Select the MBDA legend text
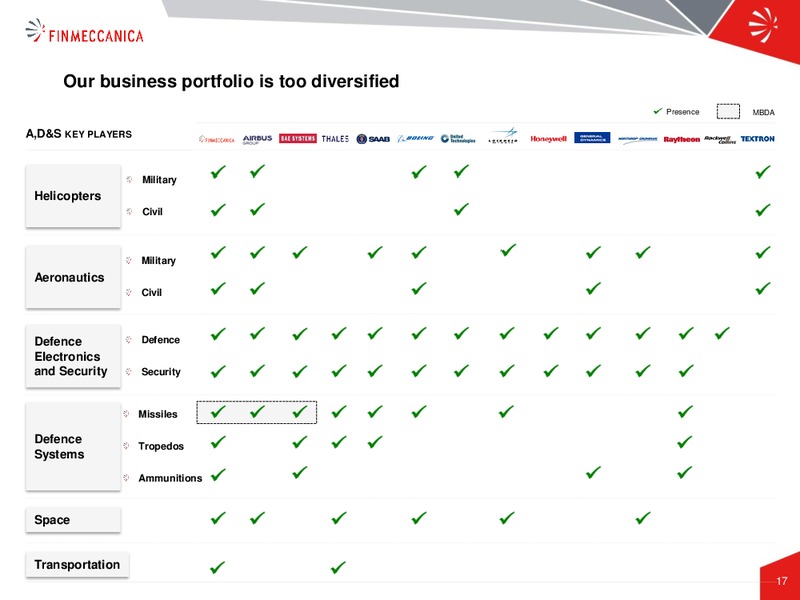This screenshot has width=800, height=600. pos(763,112)
